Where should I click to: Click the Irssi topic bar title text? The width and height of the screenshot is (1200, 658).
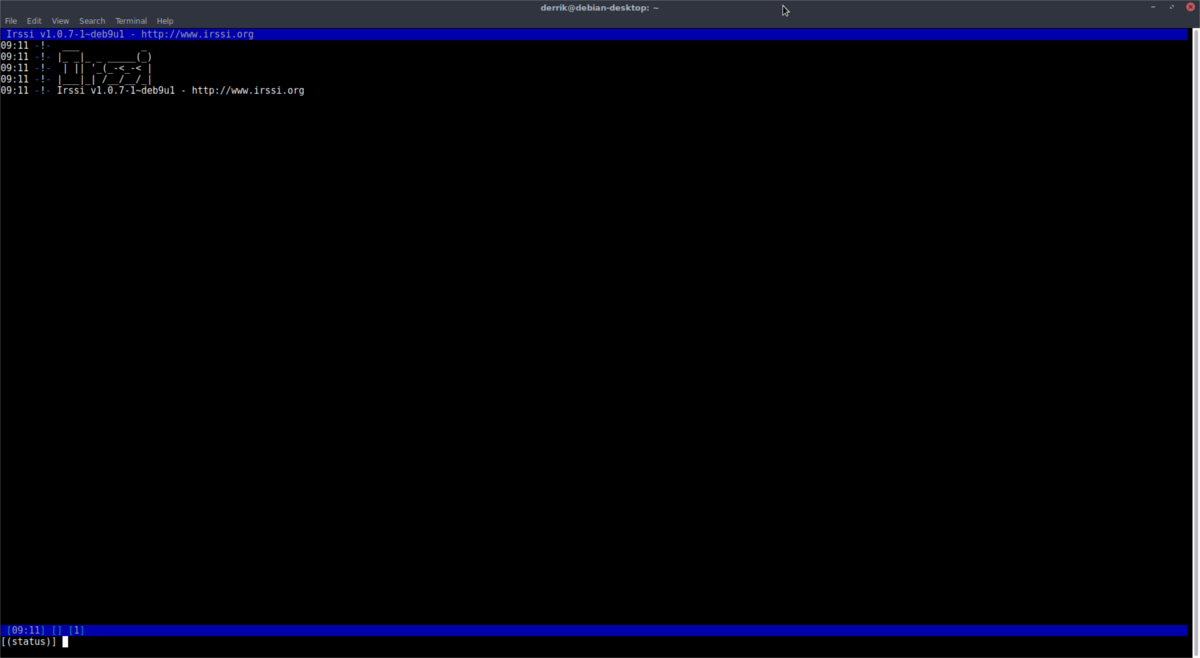click(x=130, y=34)
